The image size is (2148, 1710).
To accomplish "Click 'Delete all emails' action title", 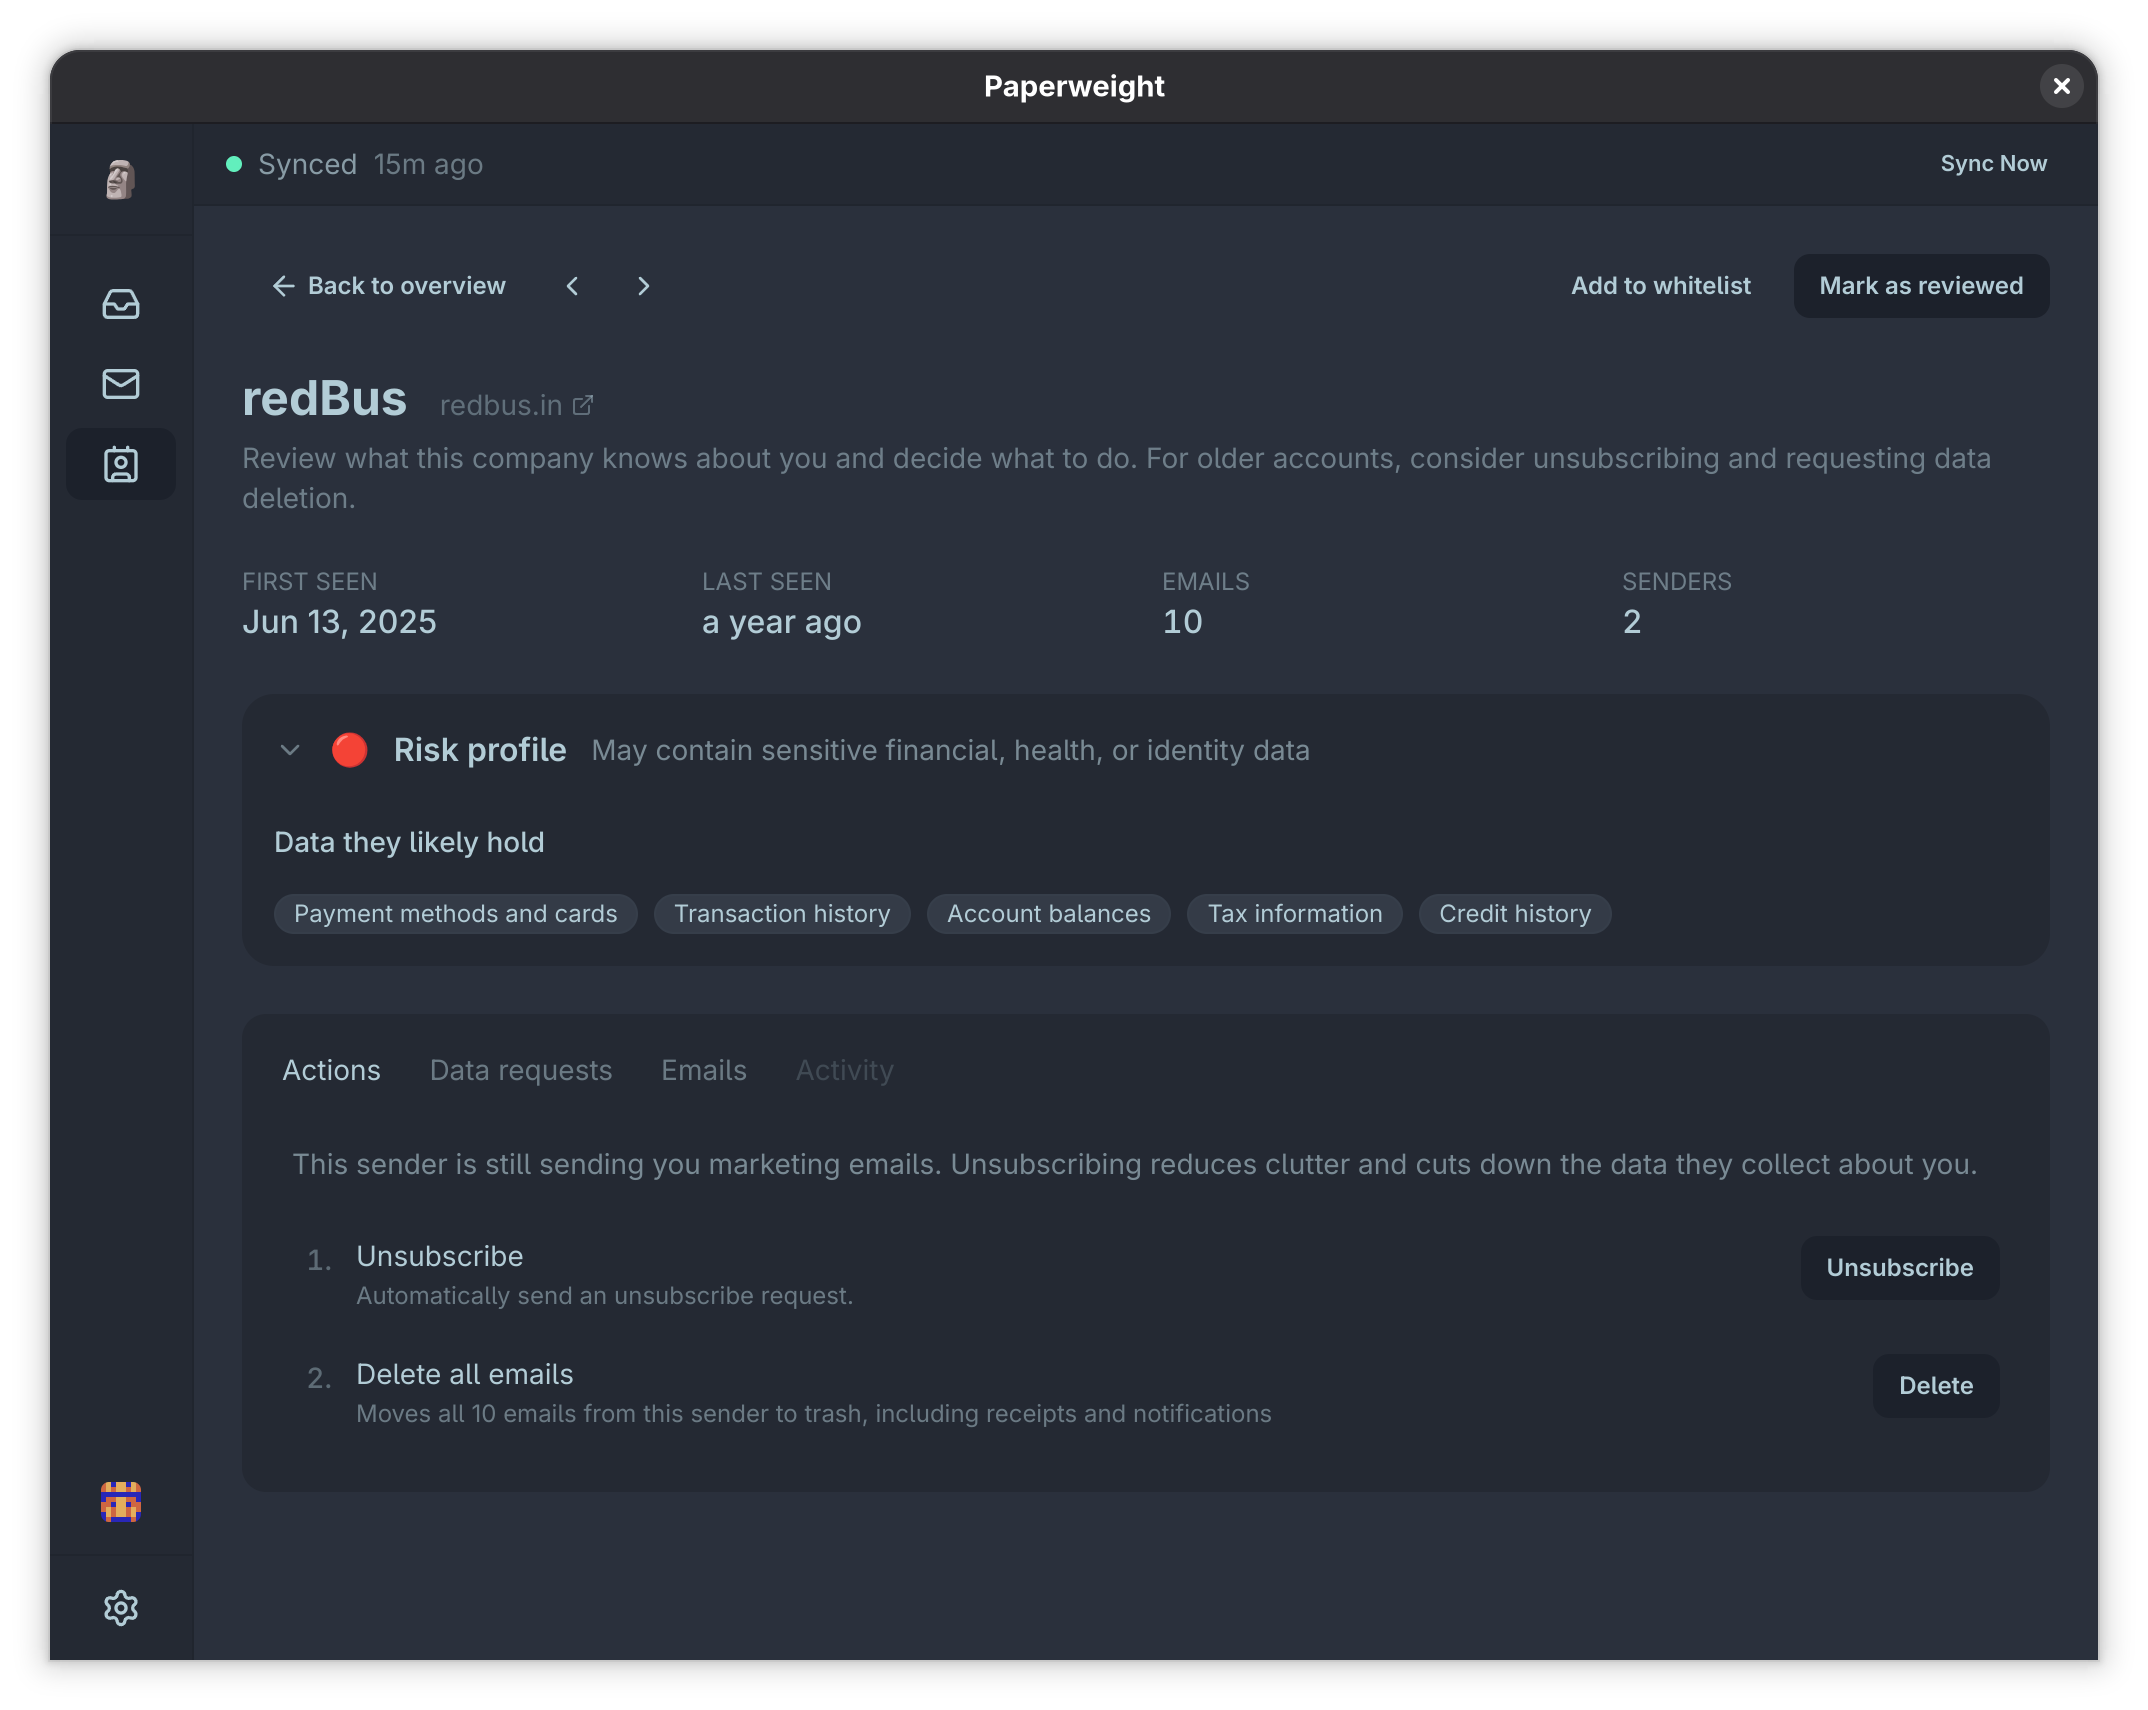I will point(465,1374).
